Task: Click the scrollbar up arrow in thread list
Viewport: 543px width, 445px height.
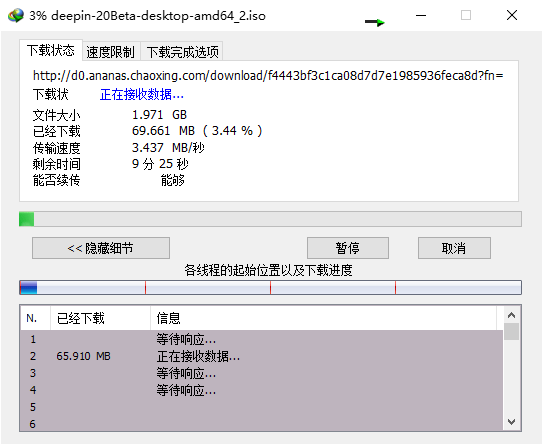Action: (x=511, y=315)
